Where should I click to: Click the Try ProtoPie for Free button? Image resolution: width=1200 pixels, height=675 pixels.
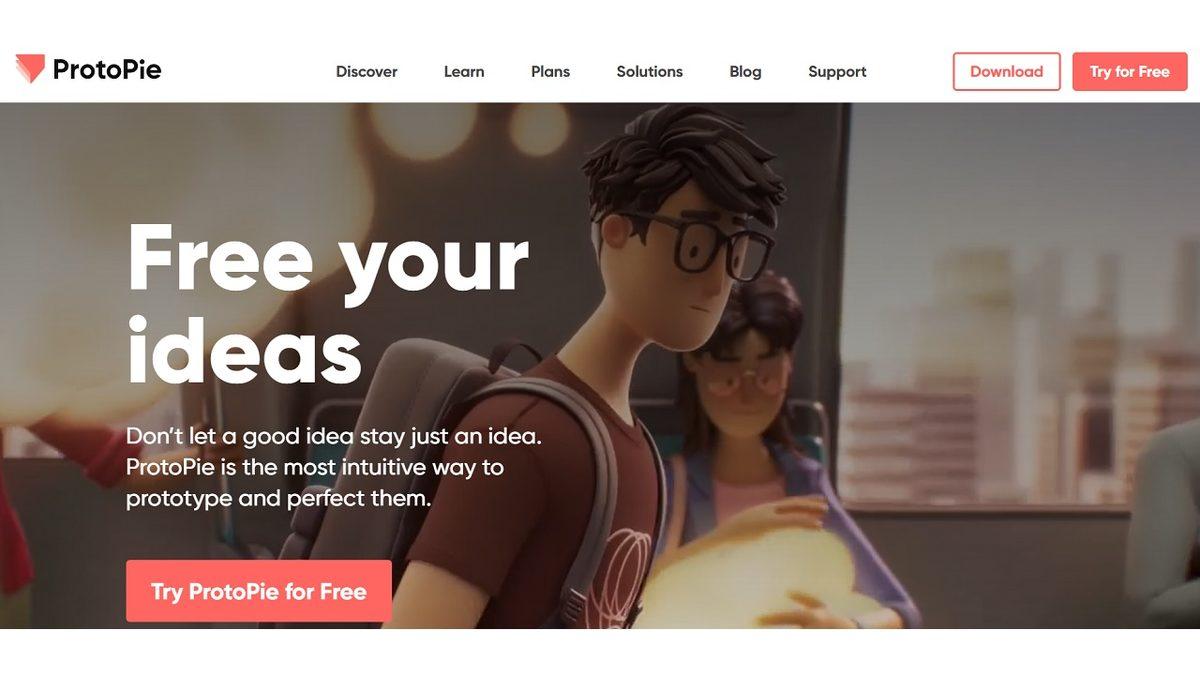[259, 591]
